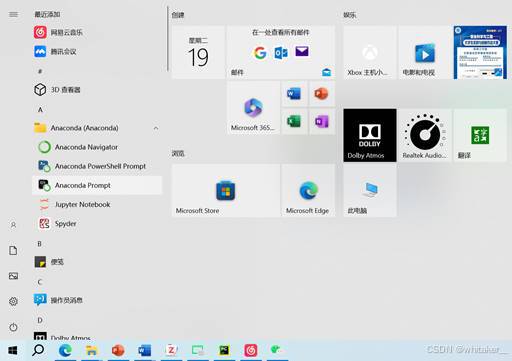The height and width of the screenshot is (361, 512).
Task: Launch Anaconda Navigator
Action: pyautogui.click(x=97, y=147)
